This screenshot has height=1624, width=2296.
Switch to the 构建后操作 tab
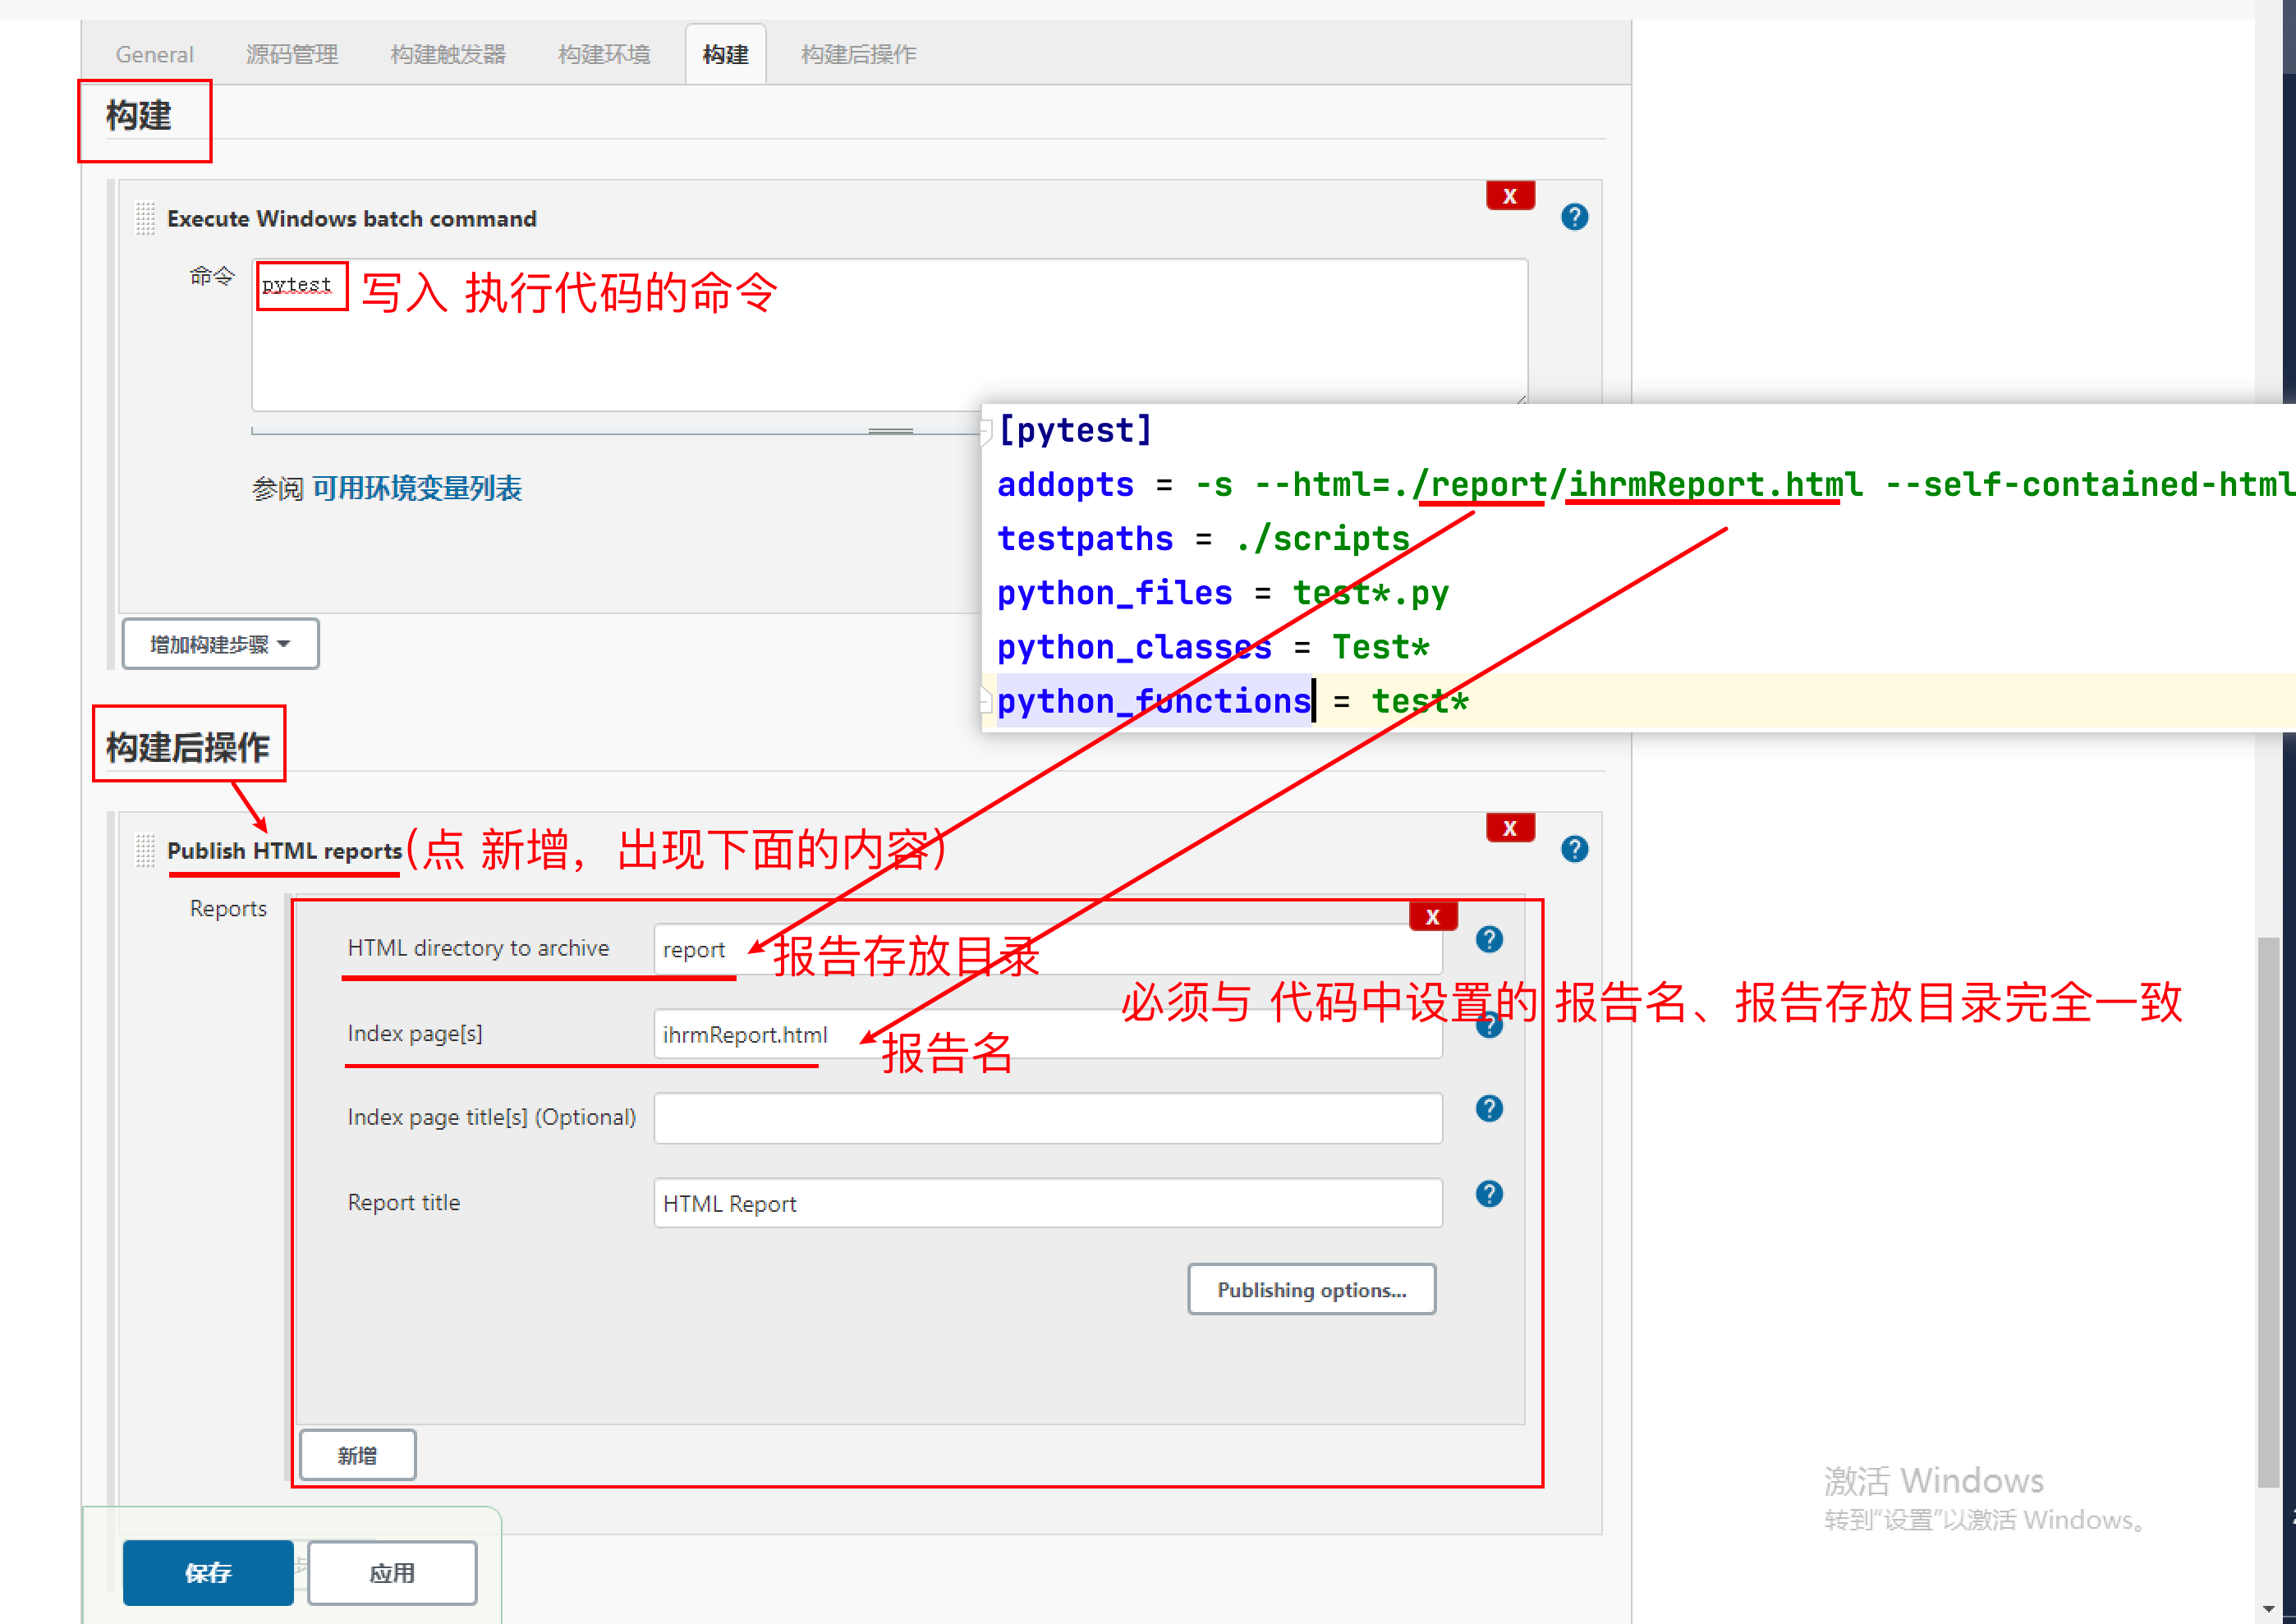click(x=858, y=54)
